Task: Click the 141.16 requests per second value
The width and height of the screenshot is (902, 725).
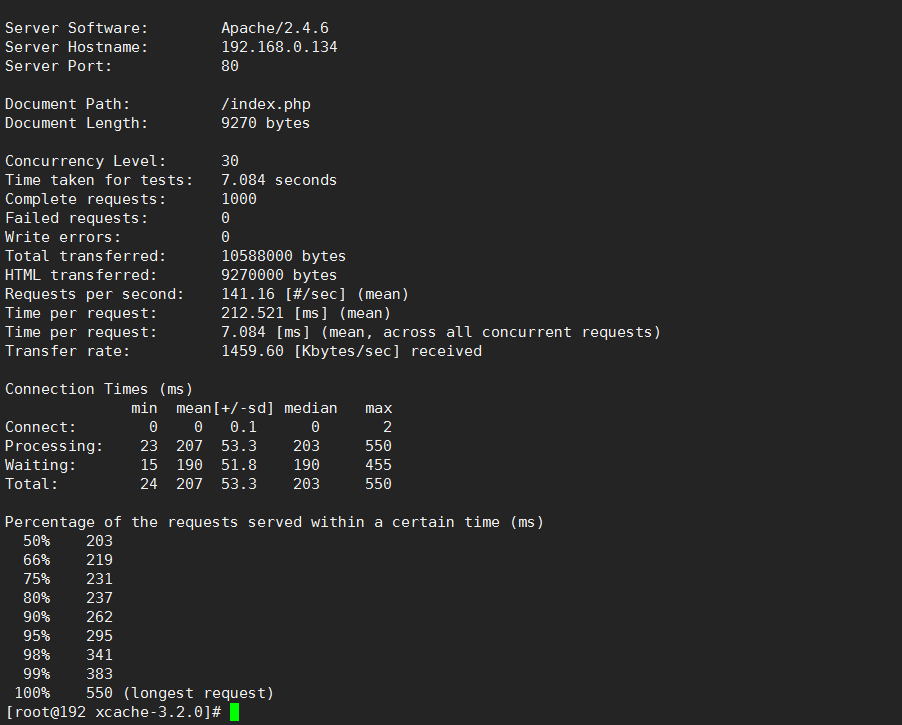Action: tap(249, 294)
